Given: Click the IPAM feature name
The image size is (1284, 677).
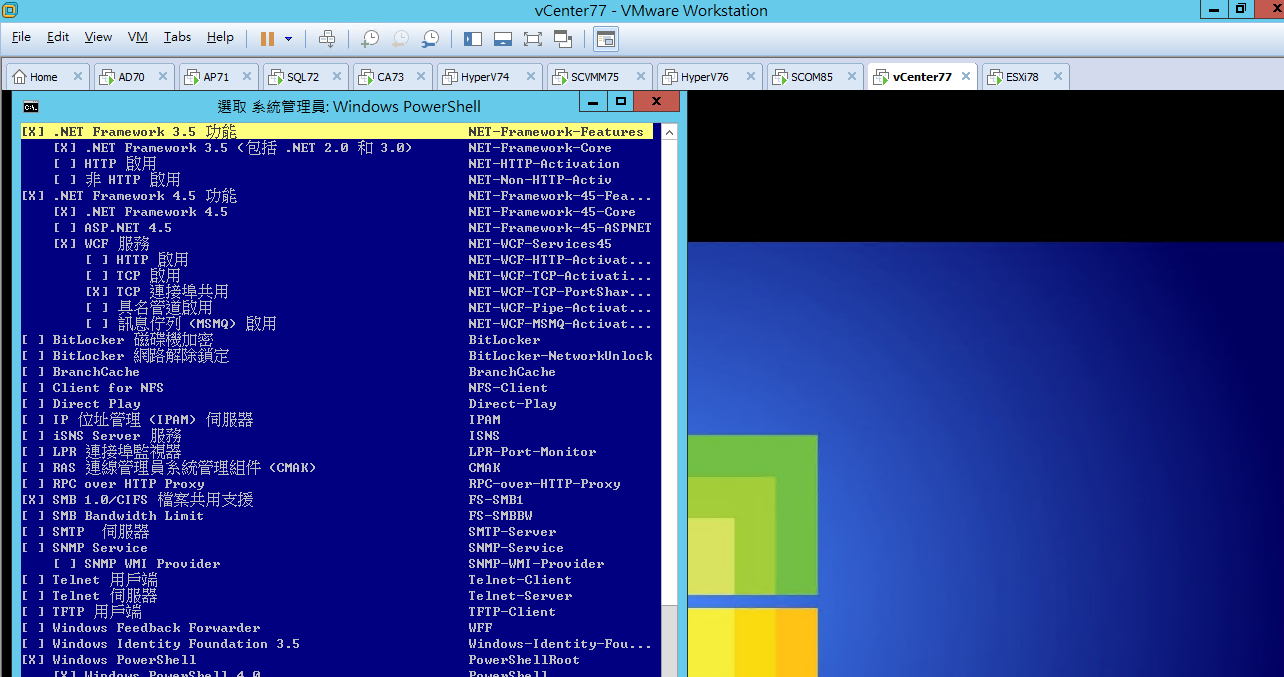Looking at the screenshot, I should pos(484,420).
